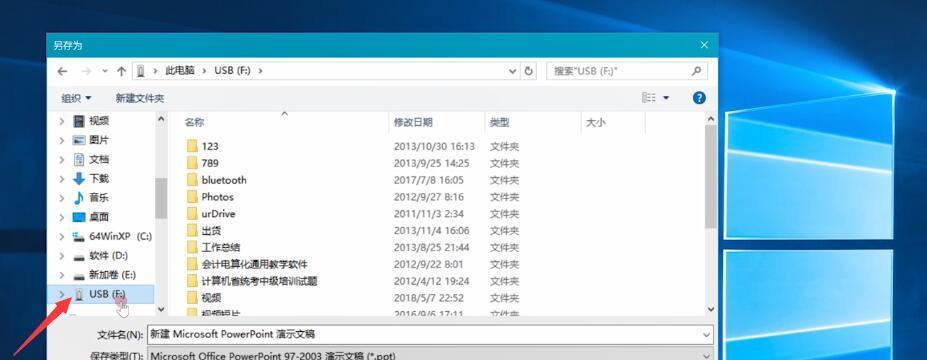927x360 pixels.
Task: Open the help question mark icon
Action: [699, 98]
